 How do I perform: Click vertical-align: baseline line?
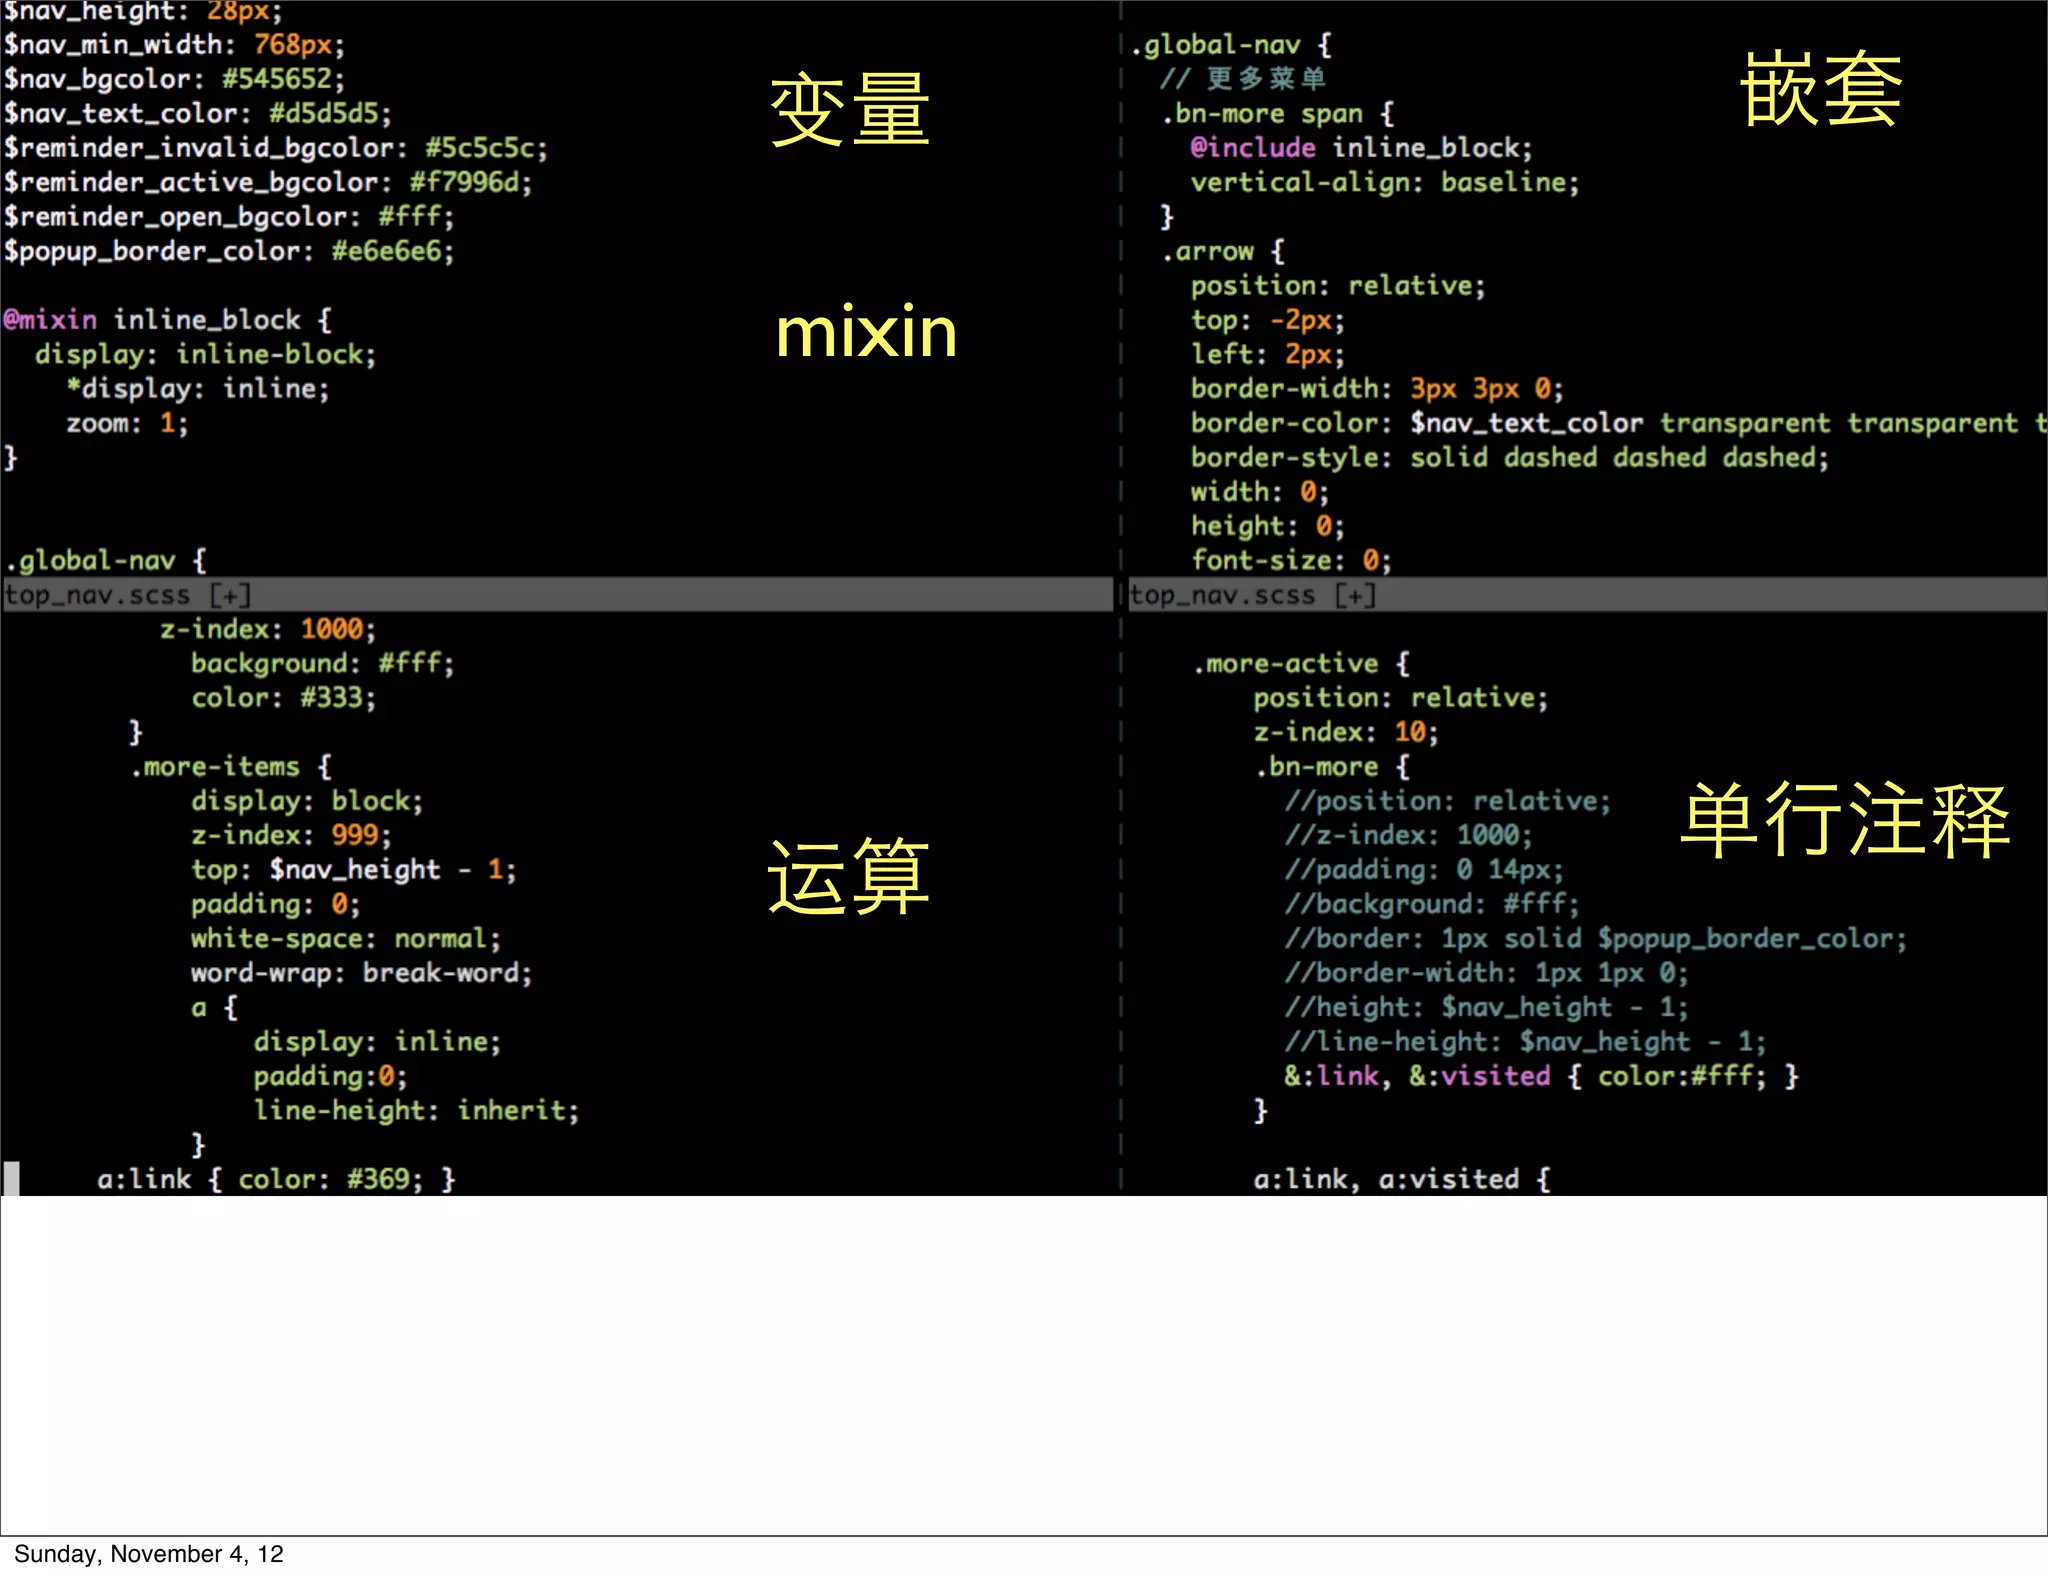1385,182
